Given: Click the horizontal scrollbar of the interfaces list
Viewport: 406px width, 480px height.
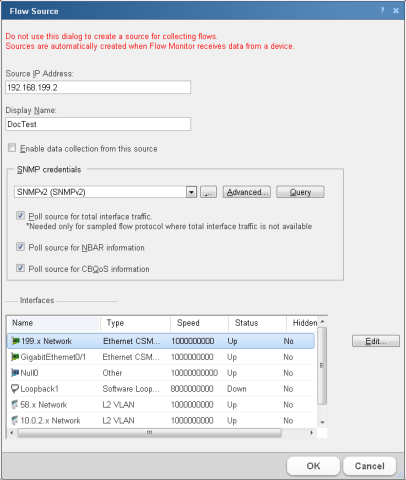Looking at the screenshot, I should click(150, 433).
